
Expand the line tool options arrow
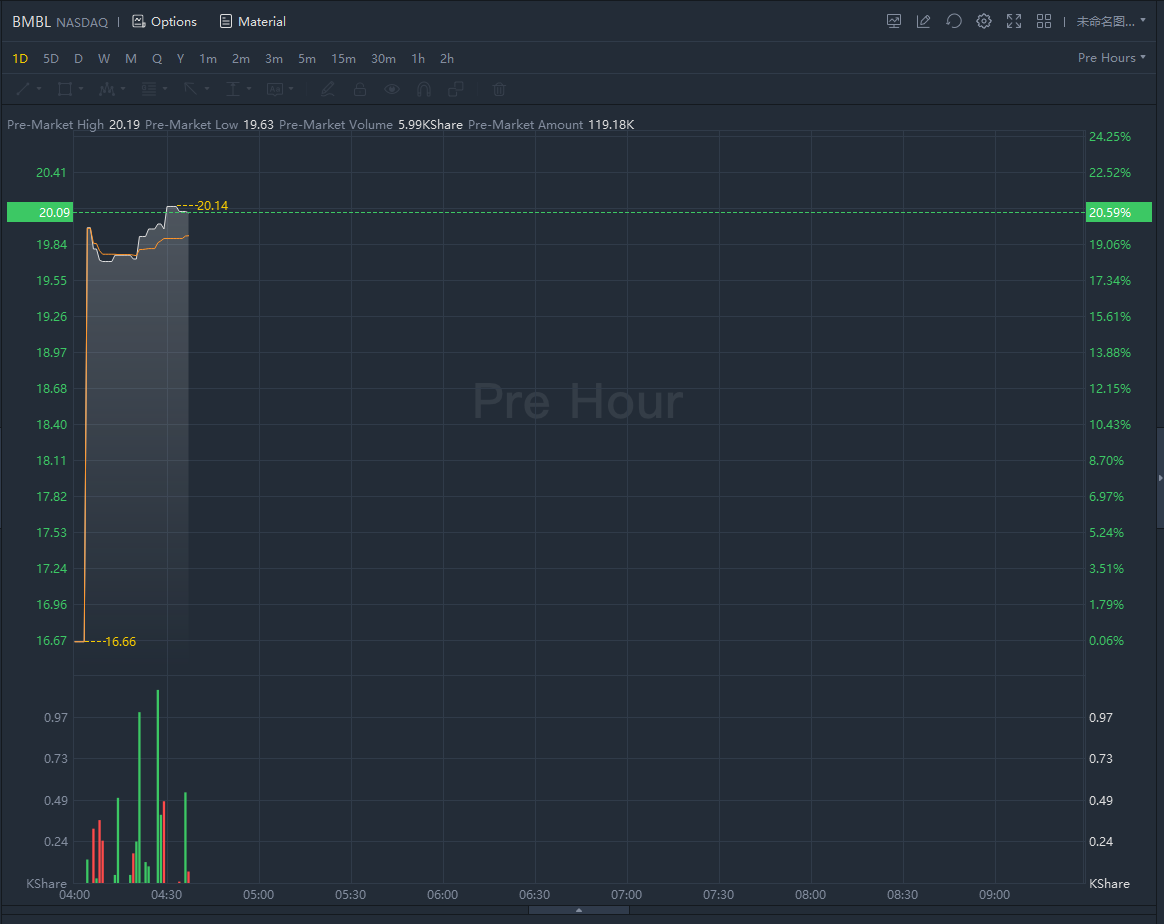(x=39, y=89)
